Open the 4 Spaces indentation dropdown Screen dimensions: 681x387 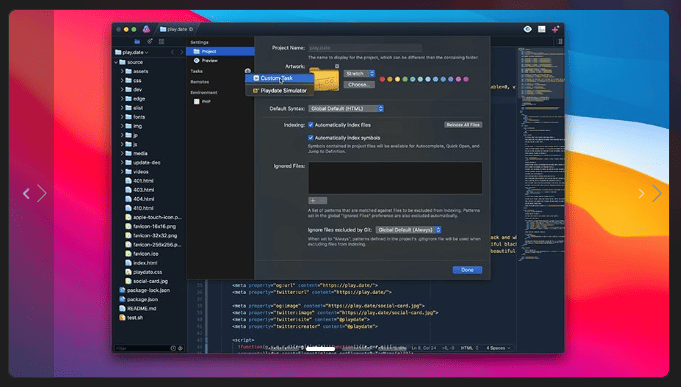pyautogui.click(x=498, y=348)
